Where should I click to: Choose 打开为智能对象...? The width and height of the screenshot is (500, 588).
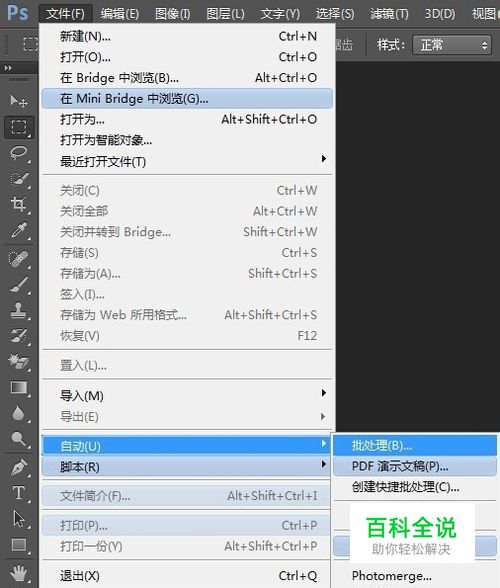tap(187, 140)
